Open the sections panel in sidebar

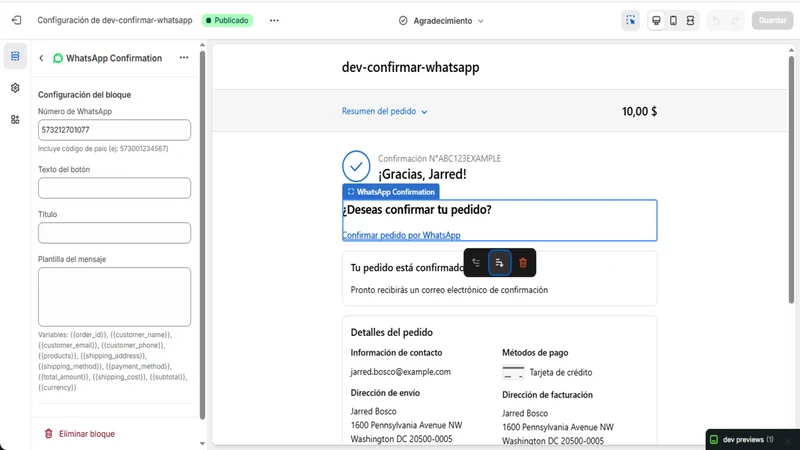click(15, 56)
